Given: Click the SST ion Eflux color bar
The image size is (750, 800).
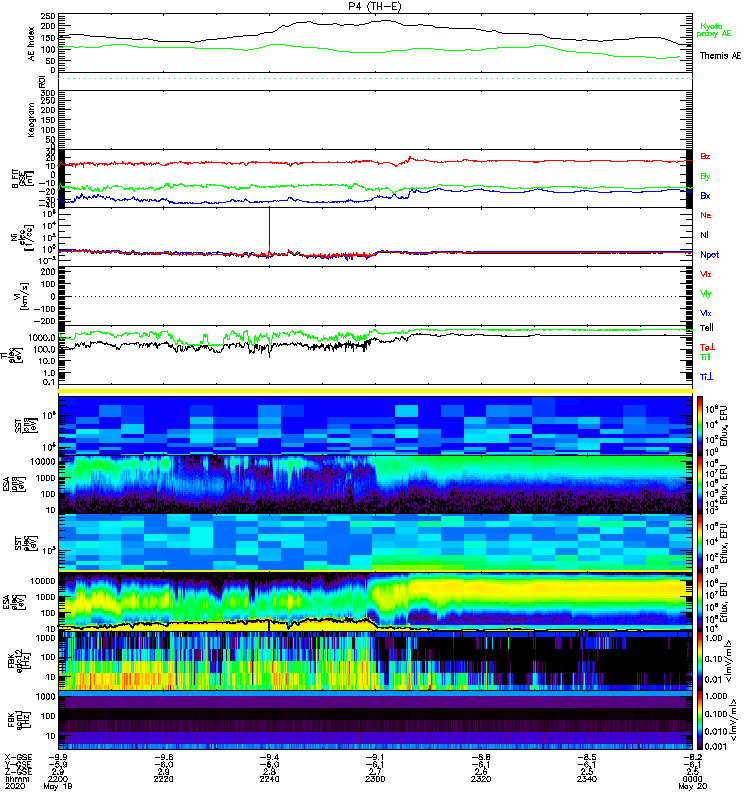Looking at the screenshot, I should (699, 424).
